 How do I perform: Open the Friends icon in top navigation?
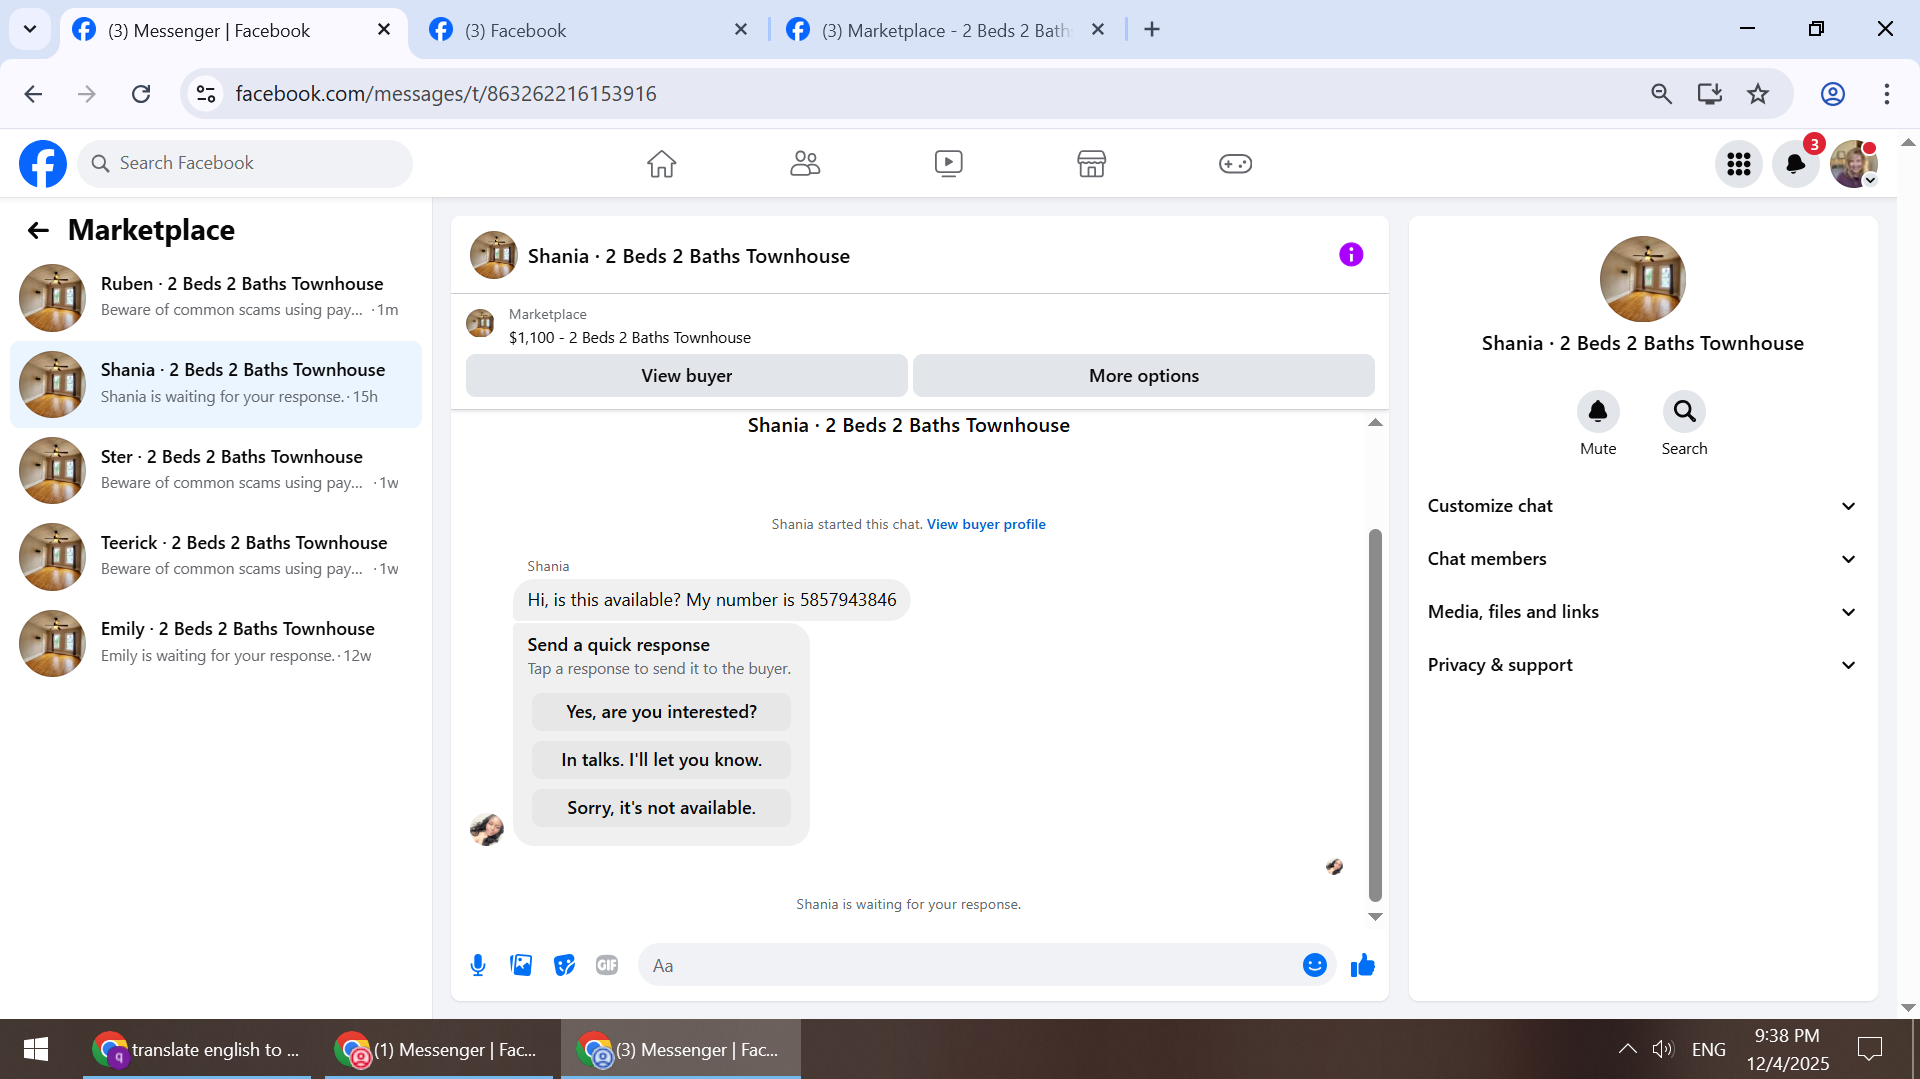(805, 163)
